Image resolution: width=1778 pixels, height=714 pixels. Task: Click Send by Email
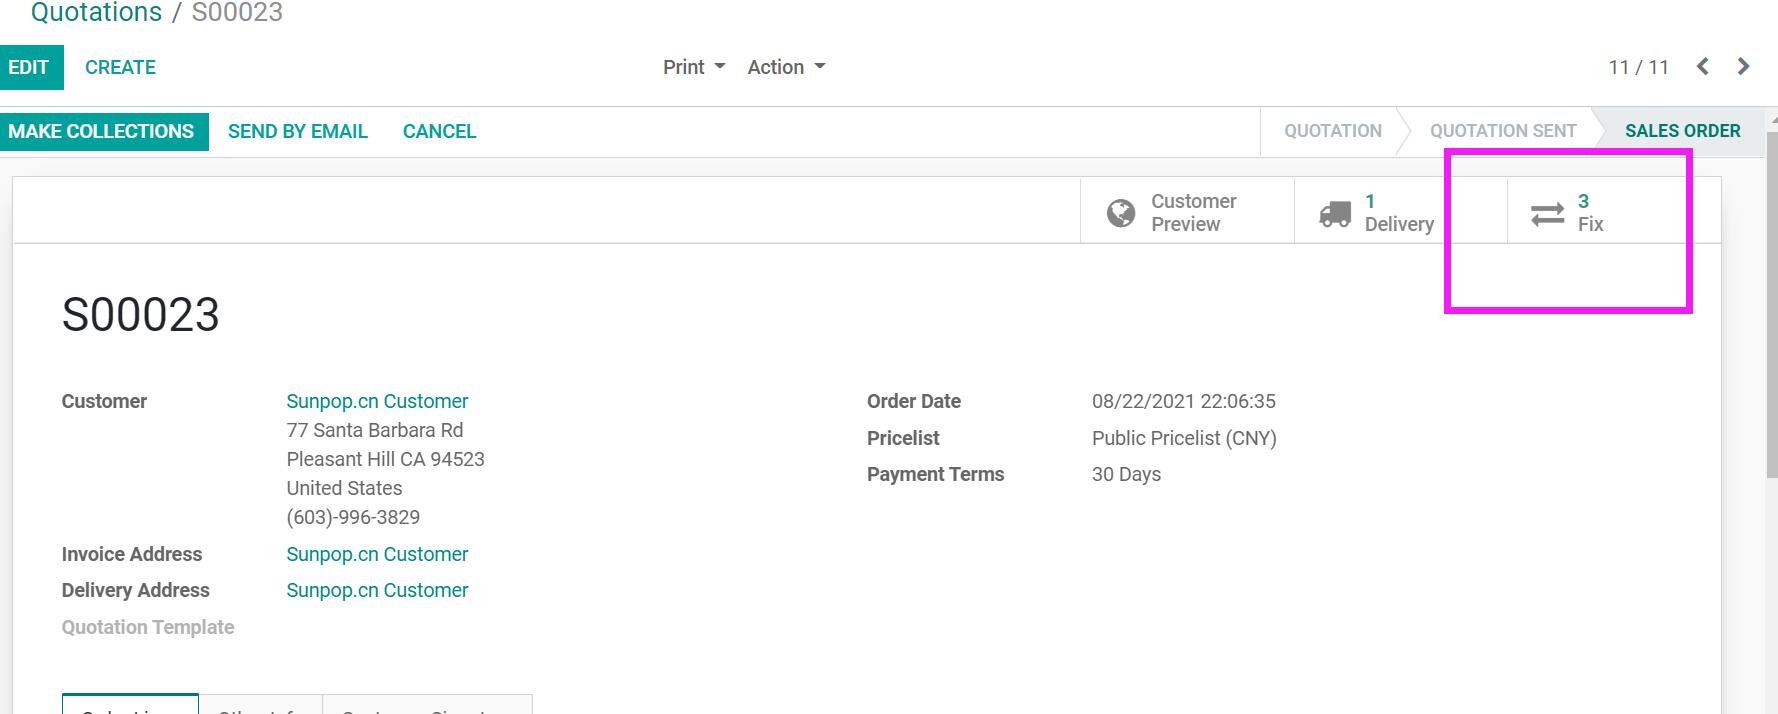coord(298,131)
